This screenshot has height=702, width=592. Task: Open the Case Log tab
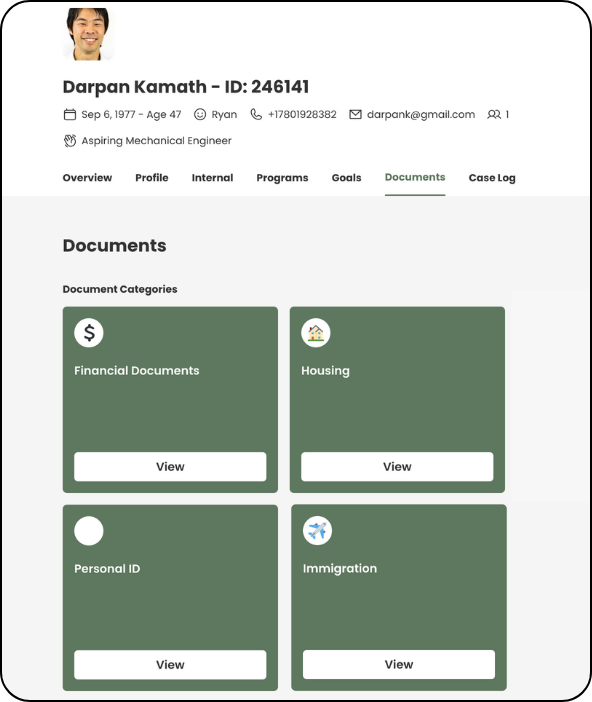[x=492, y=178]
